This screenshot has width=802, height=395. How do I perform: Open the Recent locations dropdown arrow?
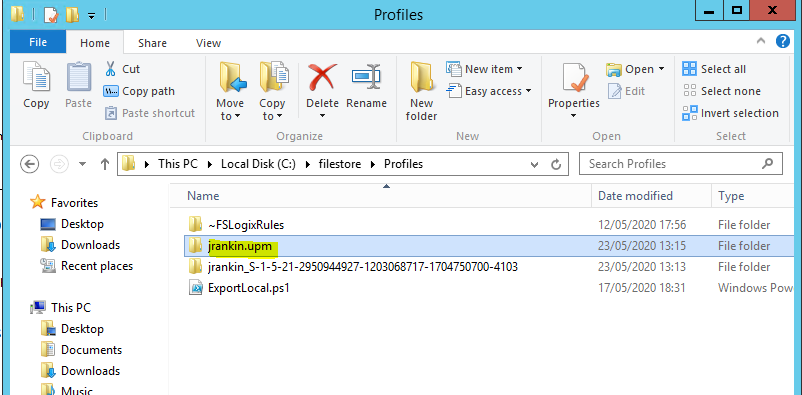[83, 164]
